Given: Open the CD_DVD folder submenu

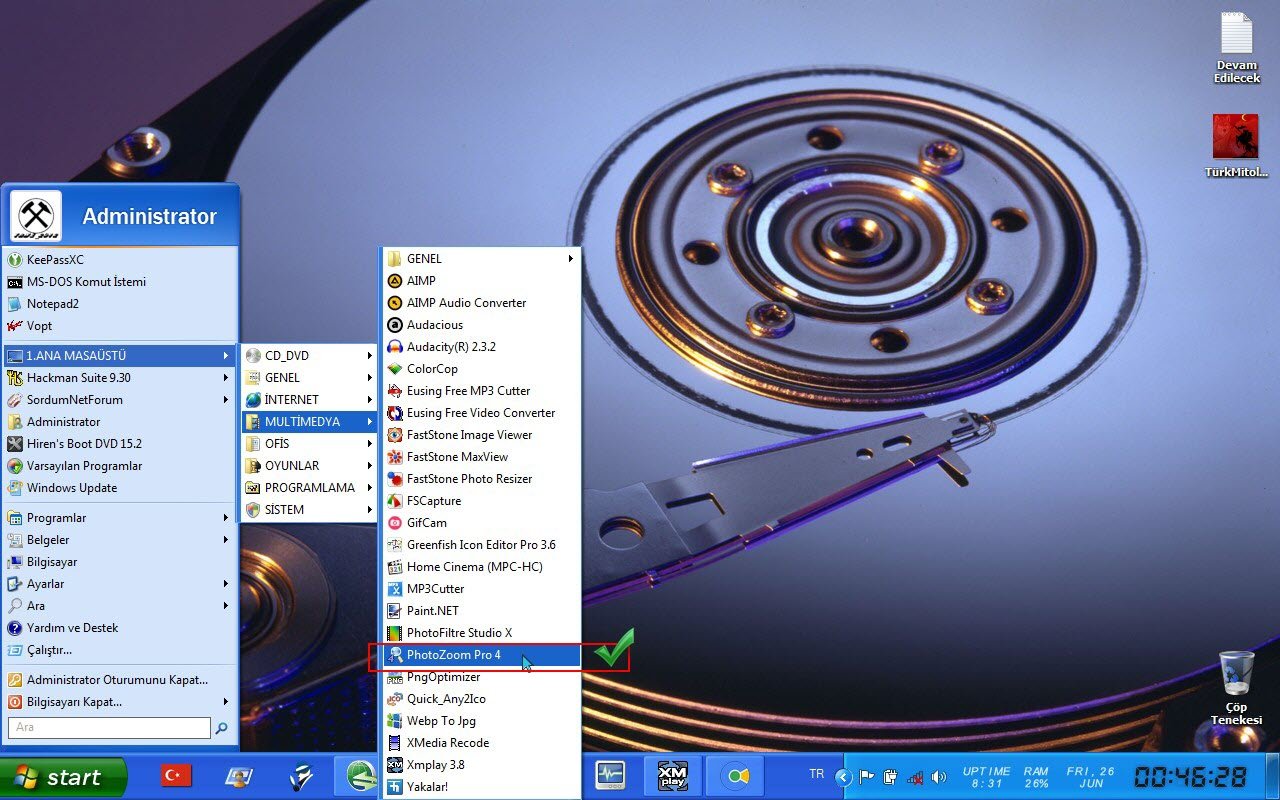Looking at the screenshot, I should [x=309, y=356].
